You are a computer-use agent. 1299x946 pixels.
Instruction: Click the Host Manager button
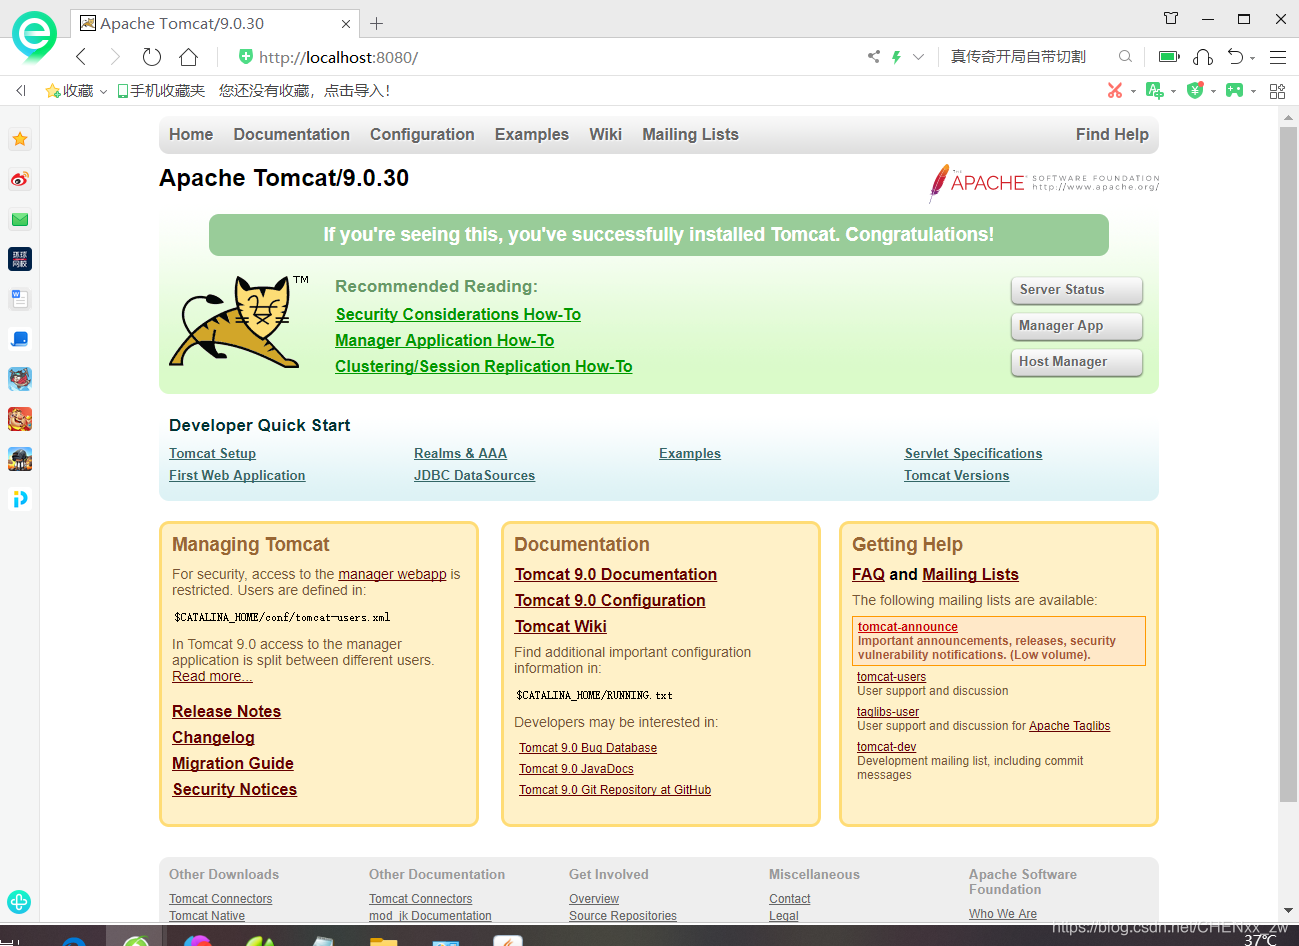tap(1076, 362)
